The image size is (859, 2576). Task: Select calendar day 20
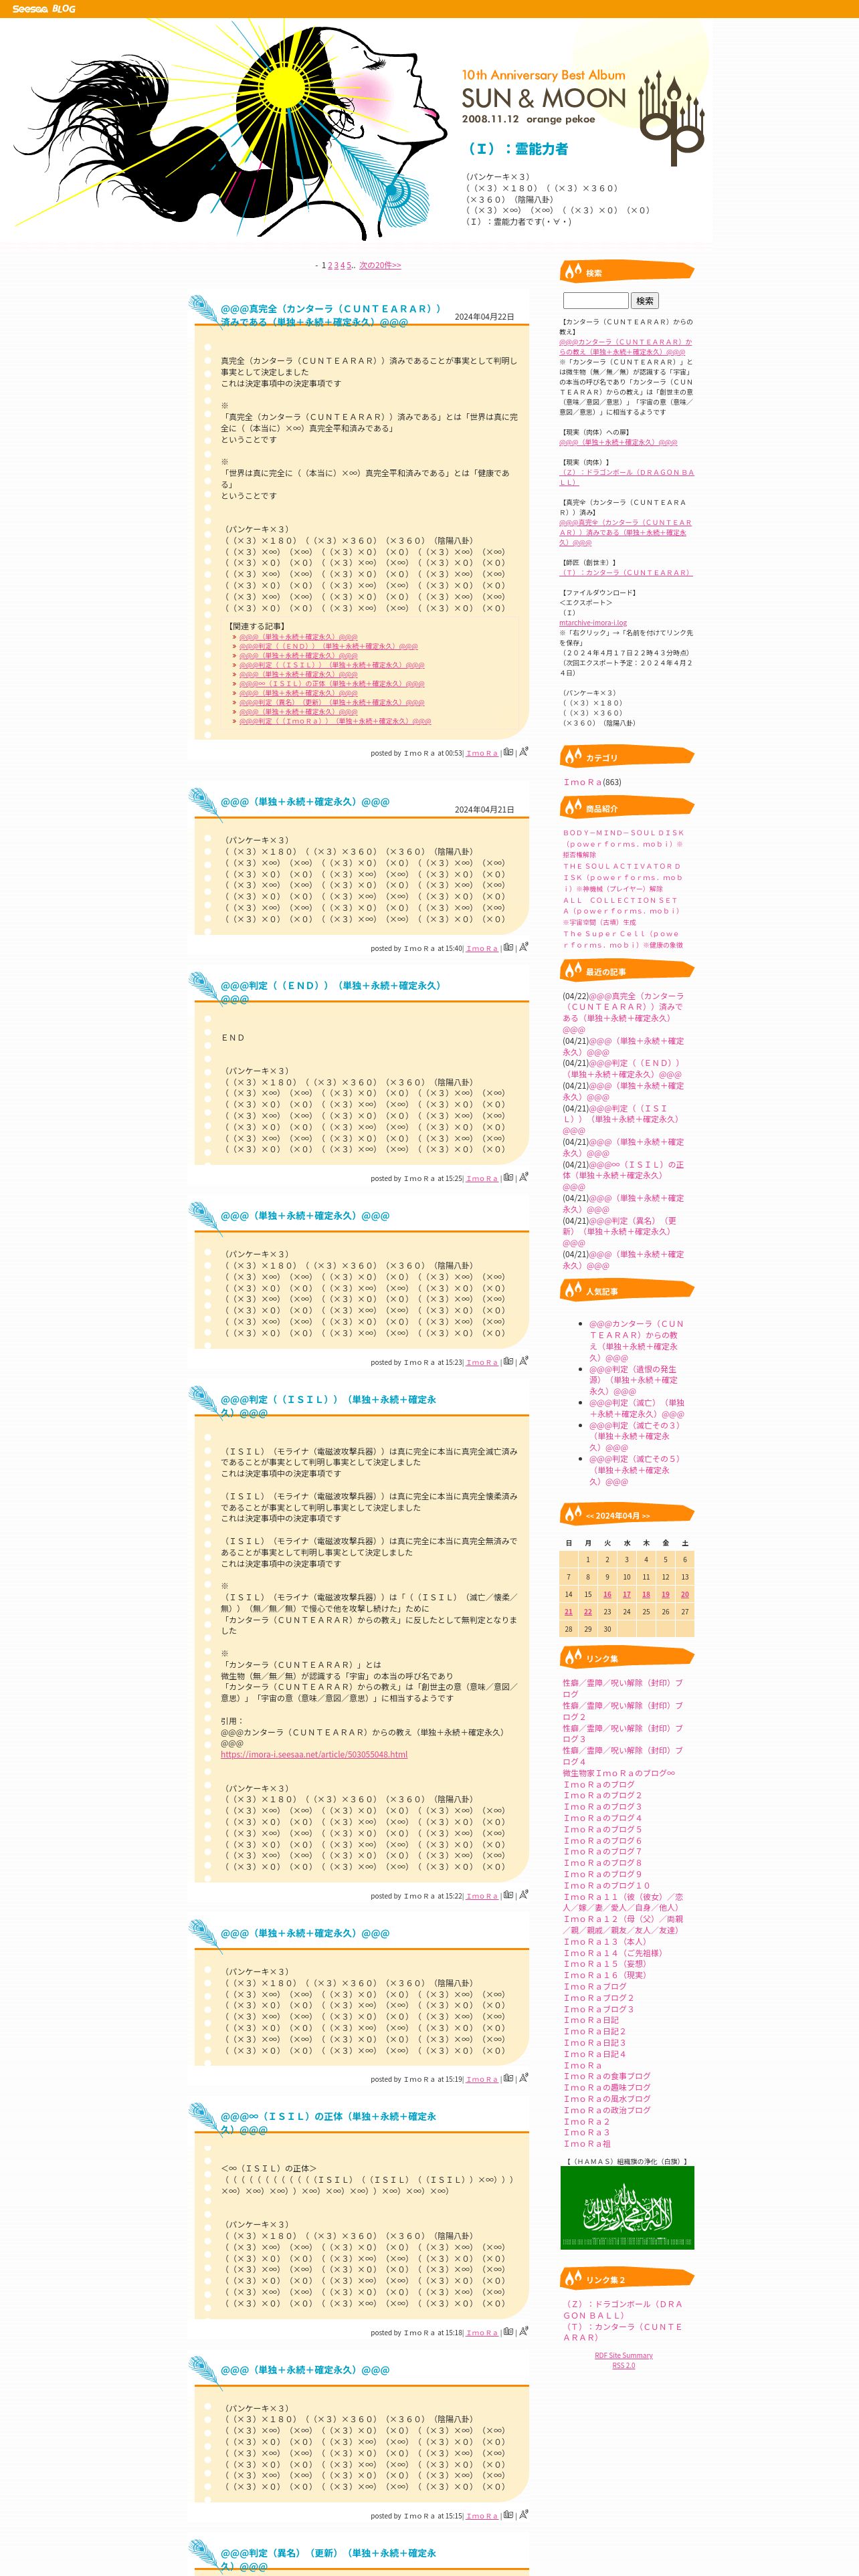pyautogui.click(x=685, y=1594)
